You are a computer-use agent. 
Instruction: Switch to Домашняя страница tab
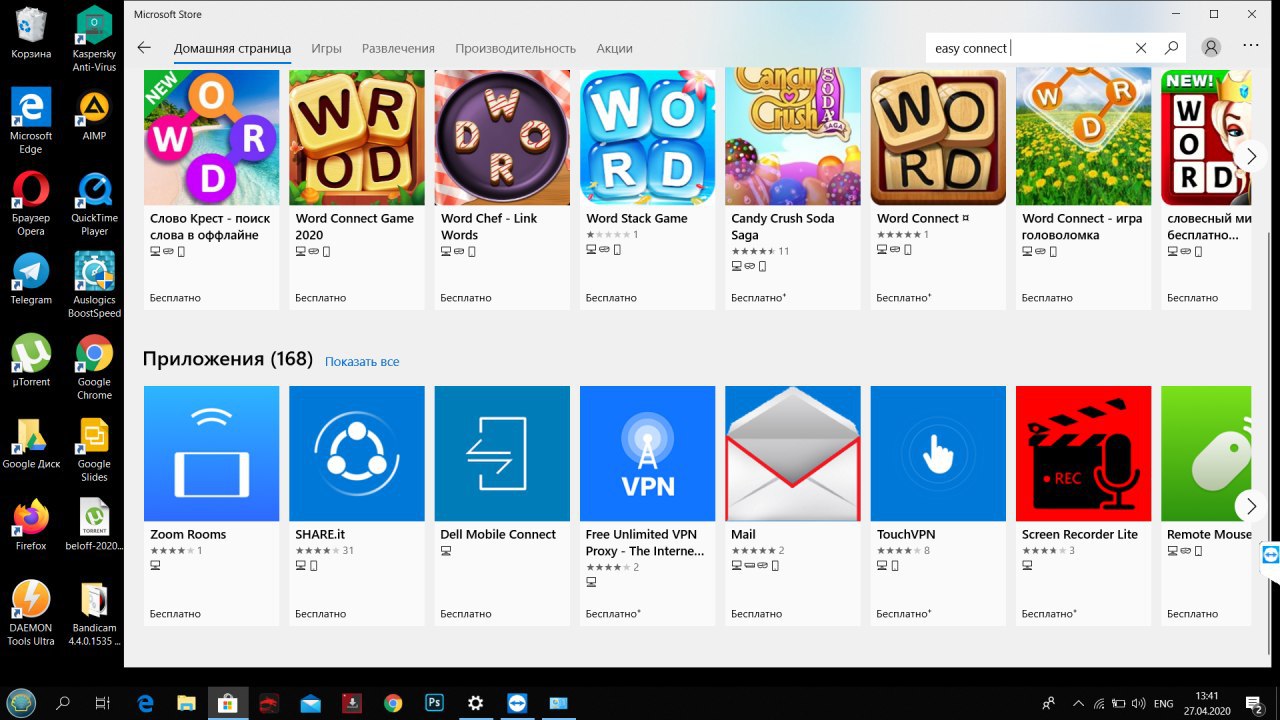point(232,48)
